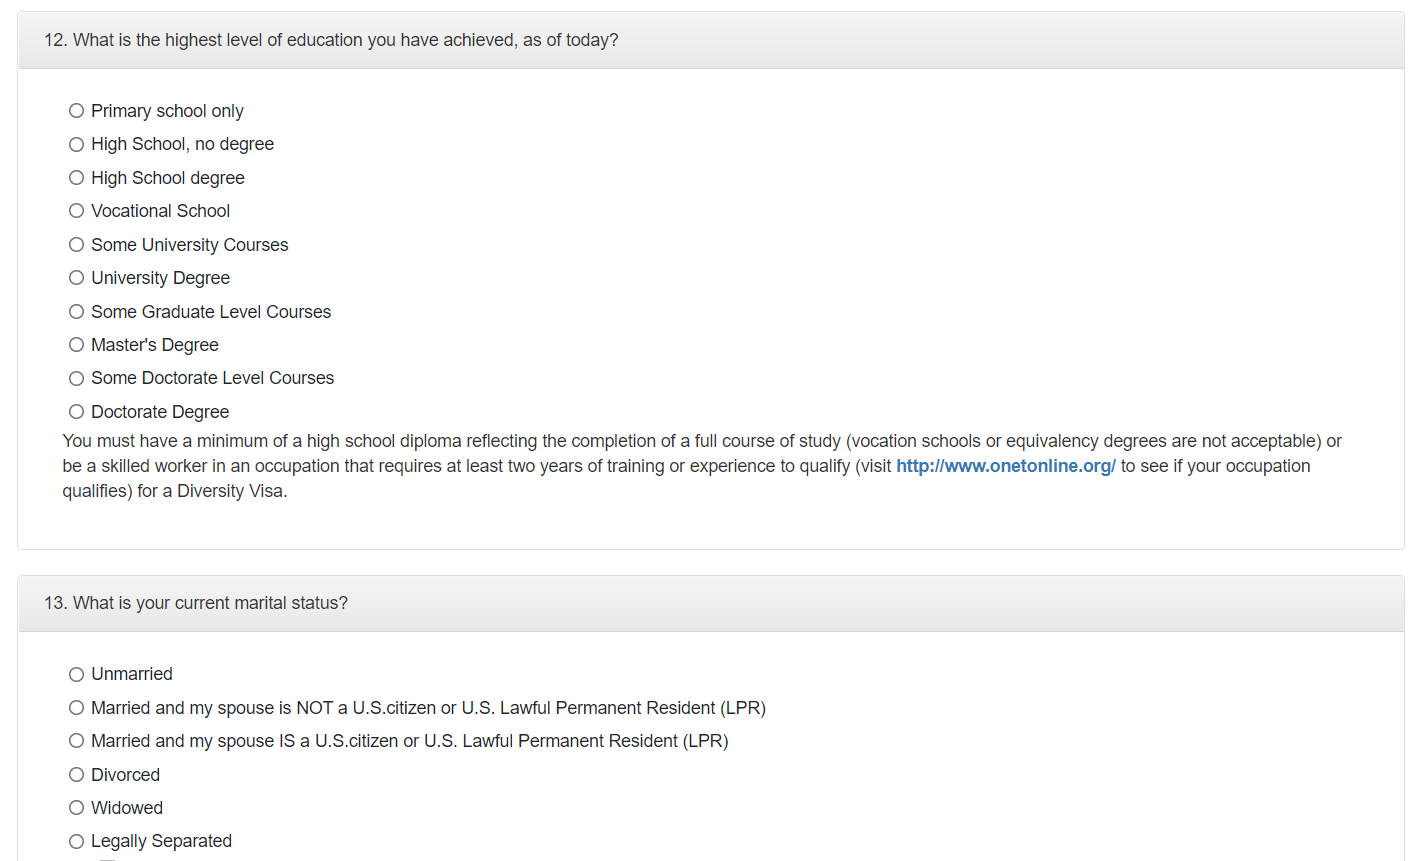Pick the 'Divorced' marital status
This screenshot has height=861, width=1411.
76,775
